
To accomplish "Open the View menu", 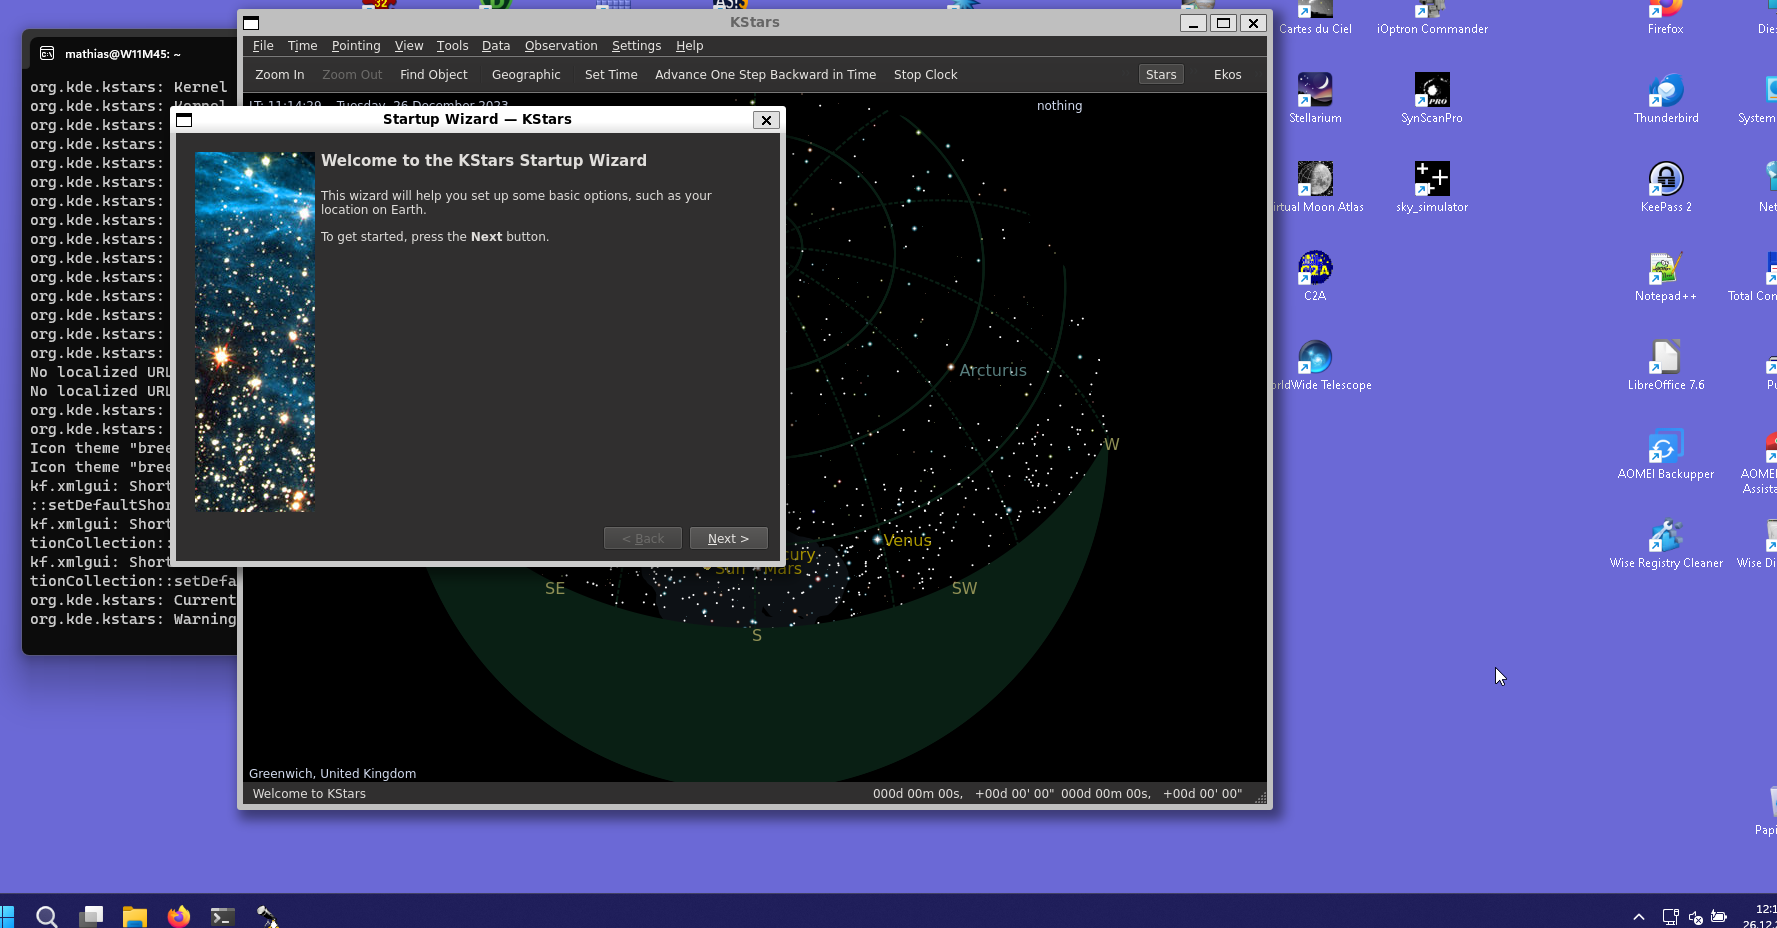I will coord(409,46).
